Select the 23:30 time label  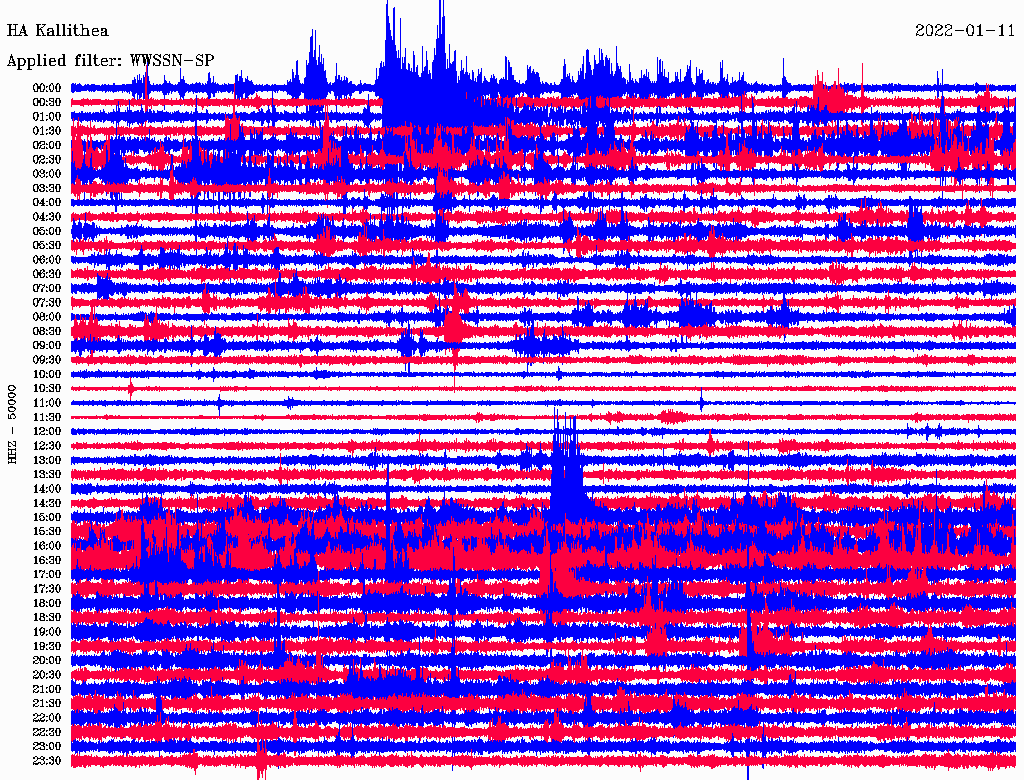pyautogui.click(x=47, y=760)
